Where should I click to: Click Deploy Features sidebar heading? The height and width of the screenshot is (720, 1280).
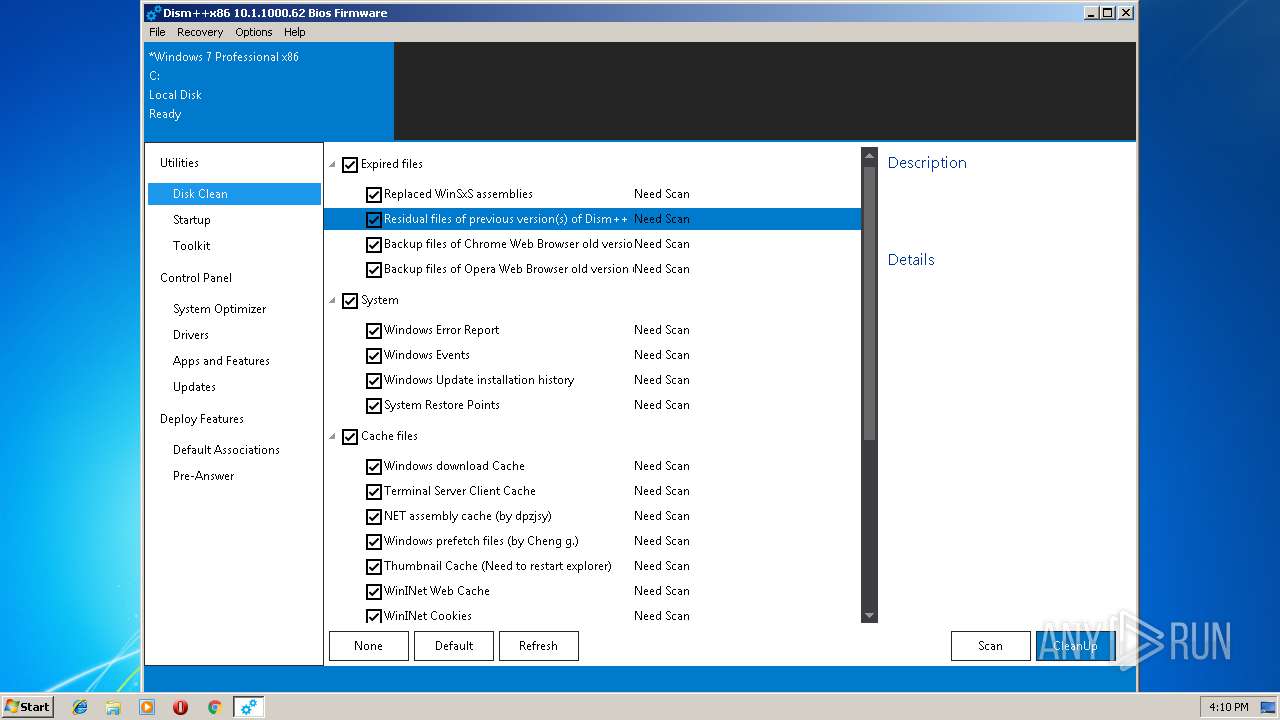202,419
